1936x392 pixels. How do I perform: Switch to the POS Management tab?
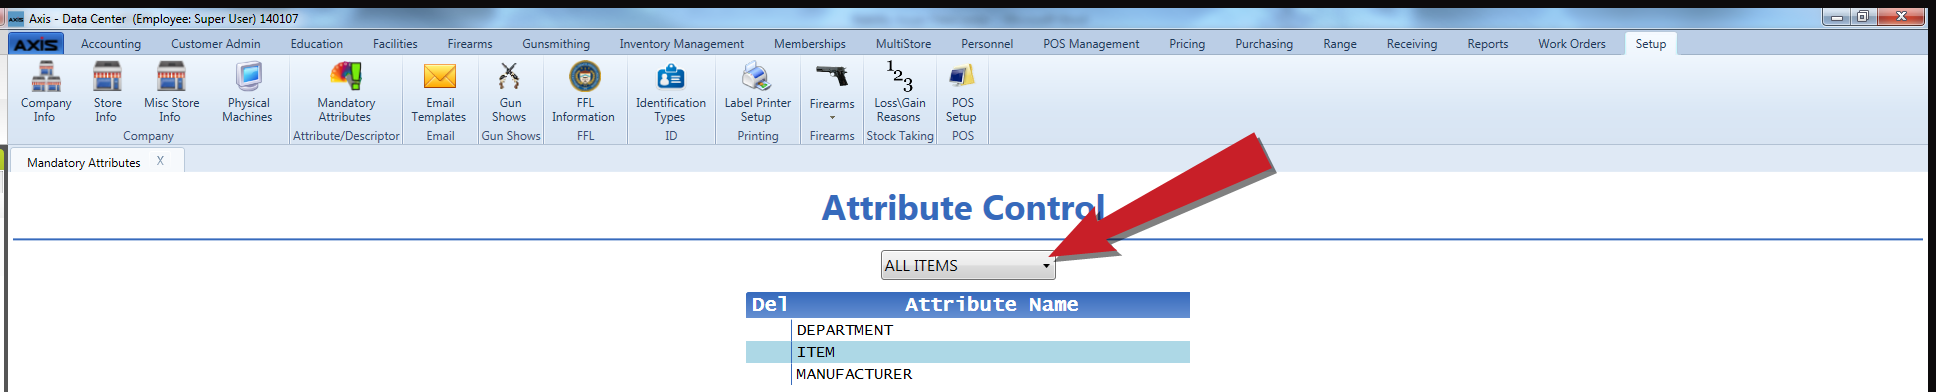(x=1091, y=44)
